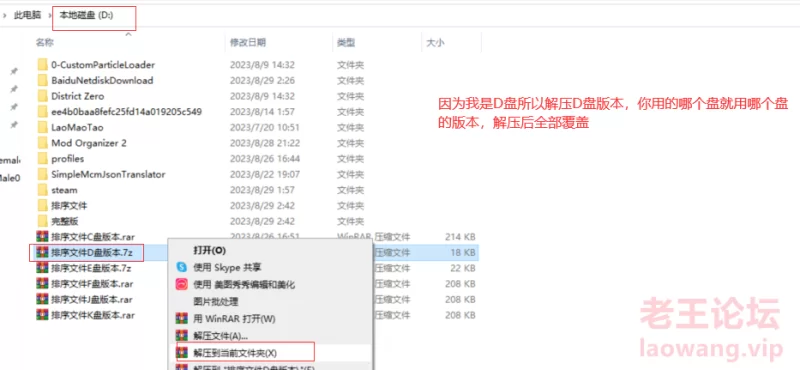The width and height of the screenshot is (800, 370).
Task: Choose 用 WinRAR 打开(W) menu entry
Action: 234,319
